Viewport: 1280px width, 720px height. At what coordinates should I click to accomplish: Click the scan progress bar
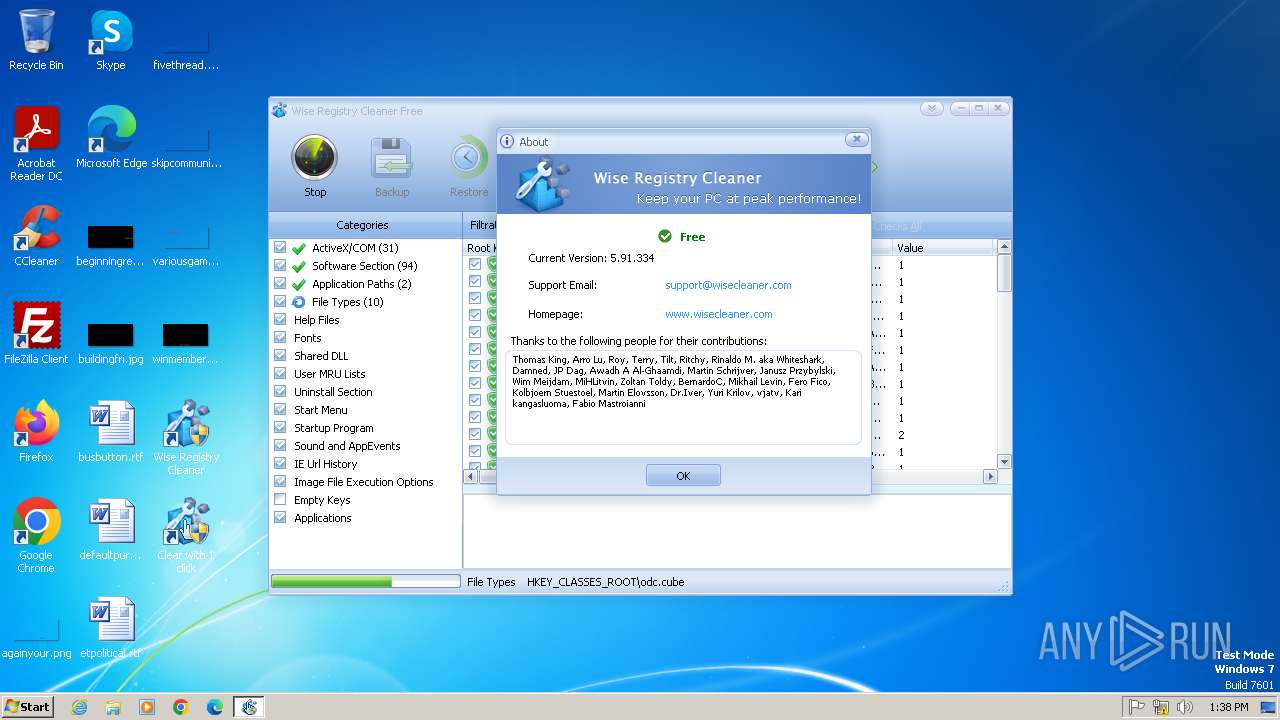pos(365,581)
